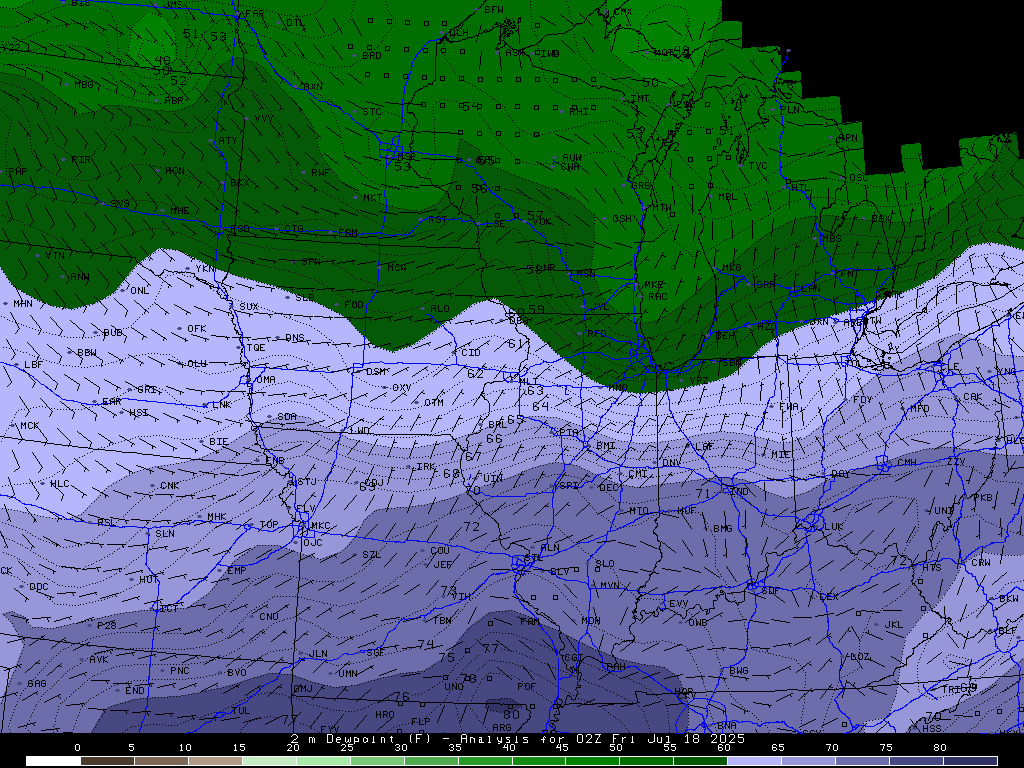Select the TOP station label
The width and height of the screenshot is (1024, 768).
point(268,524)
